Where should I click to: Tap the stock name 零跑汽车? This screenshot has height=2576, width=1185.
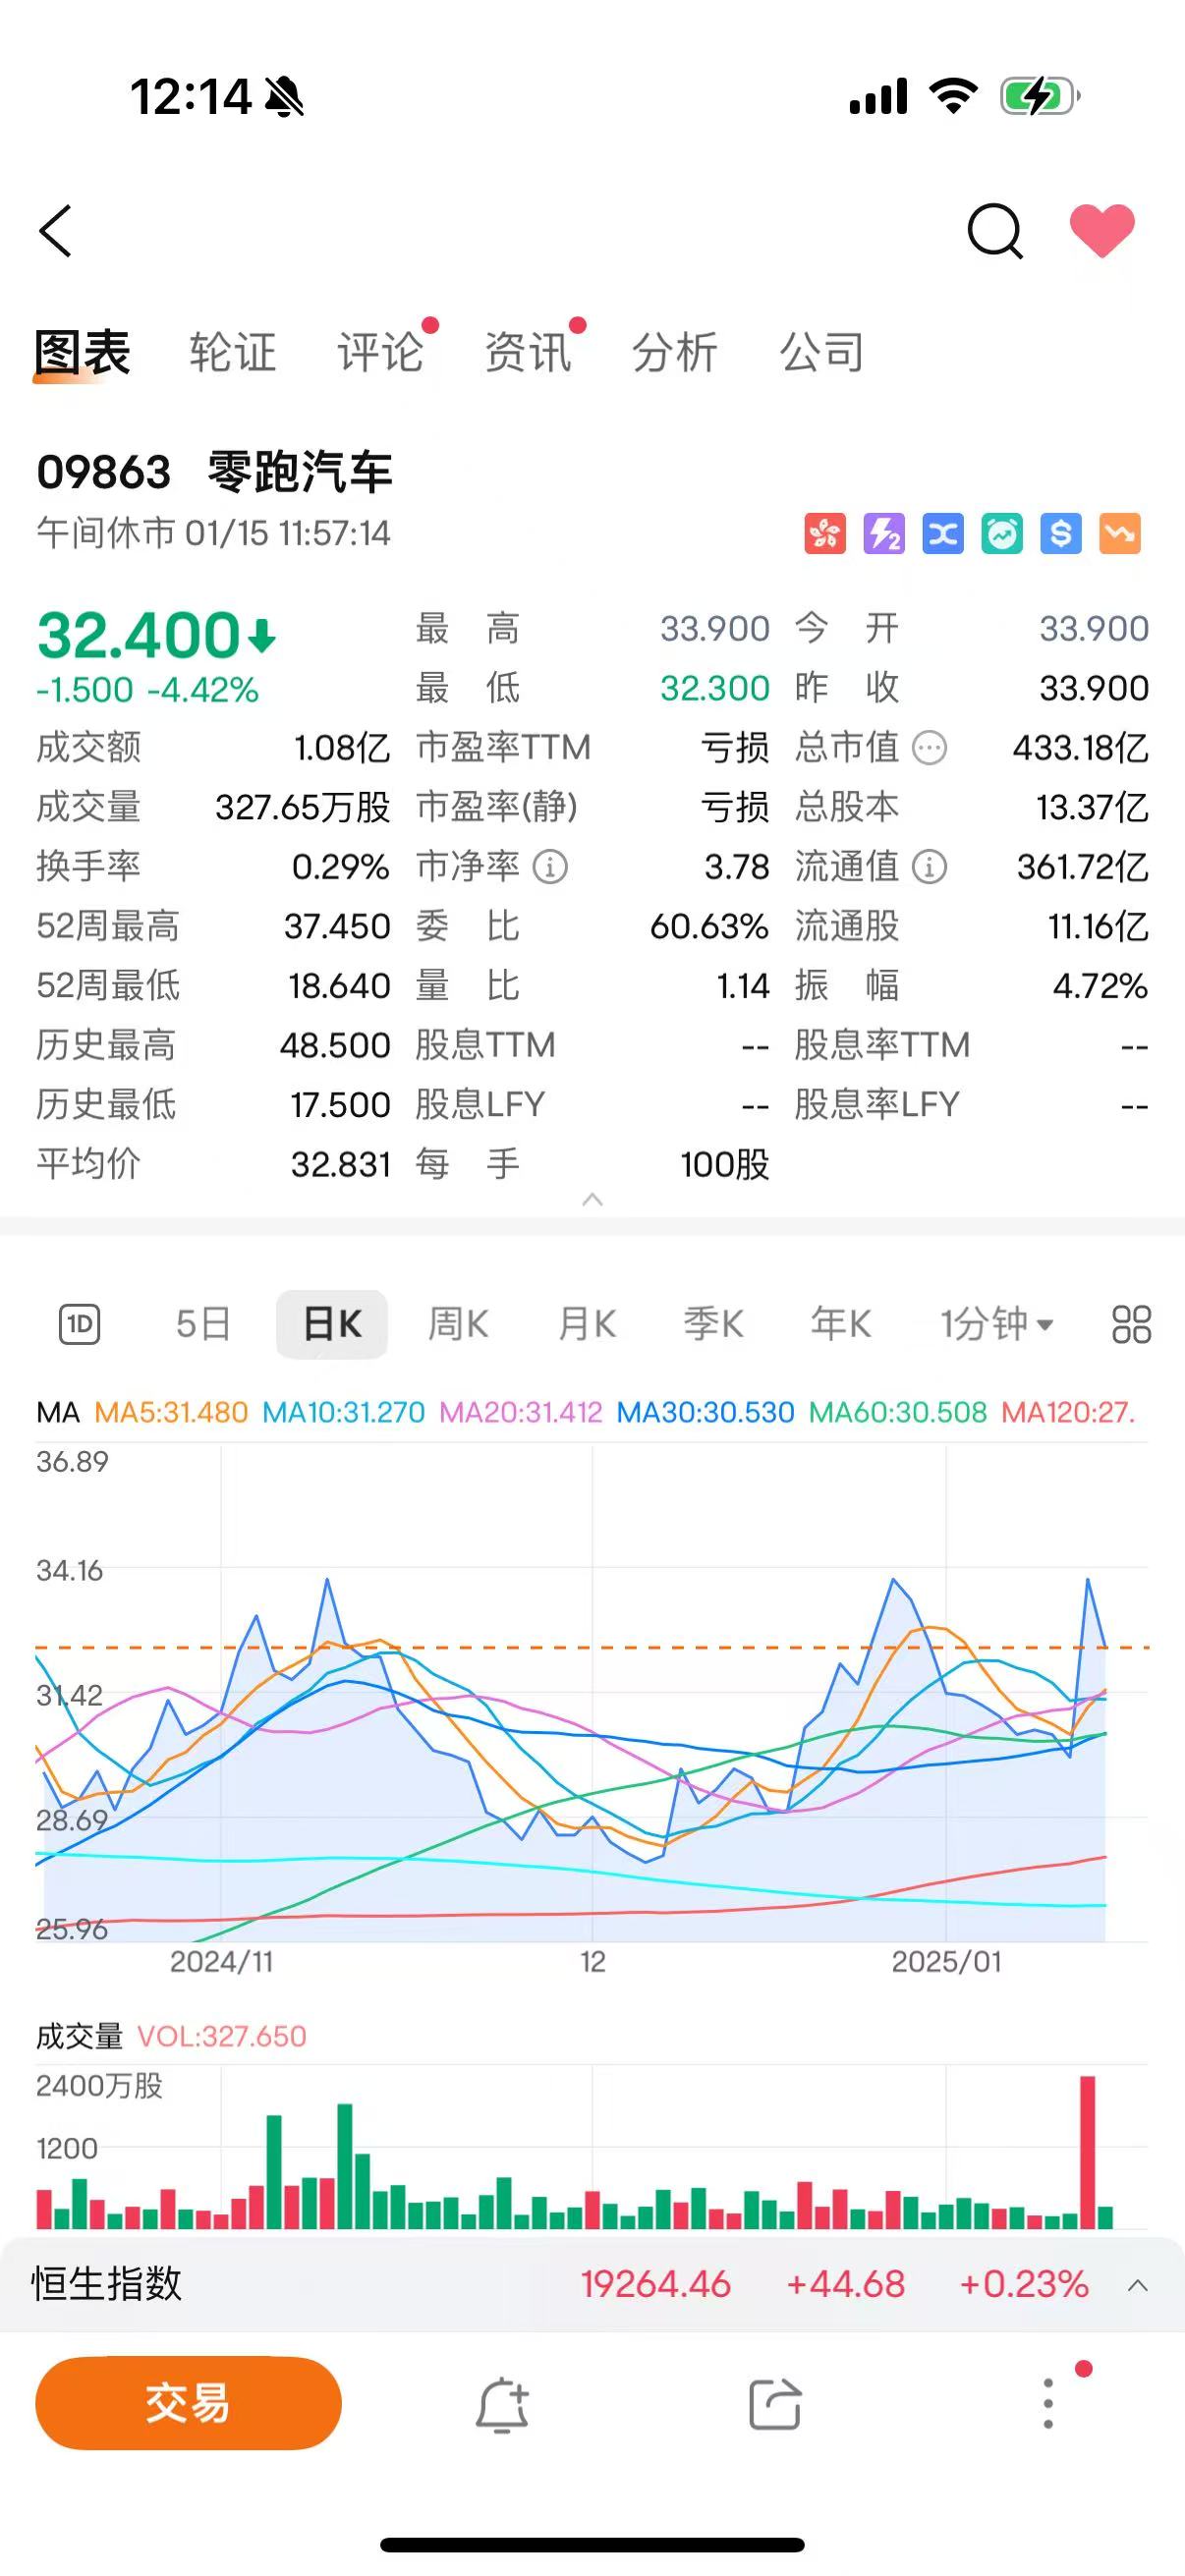click(x=300, y=472)
